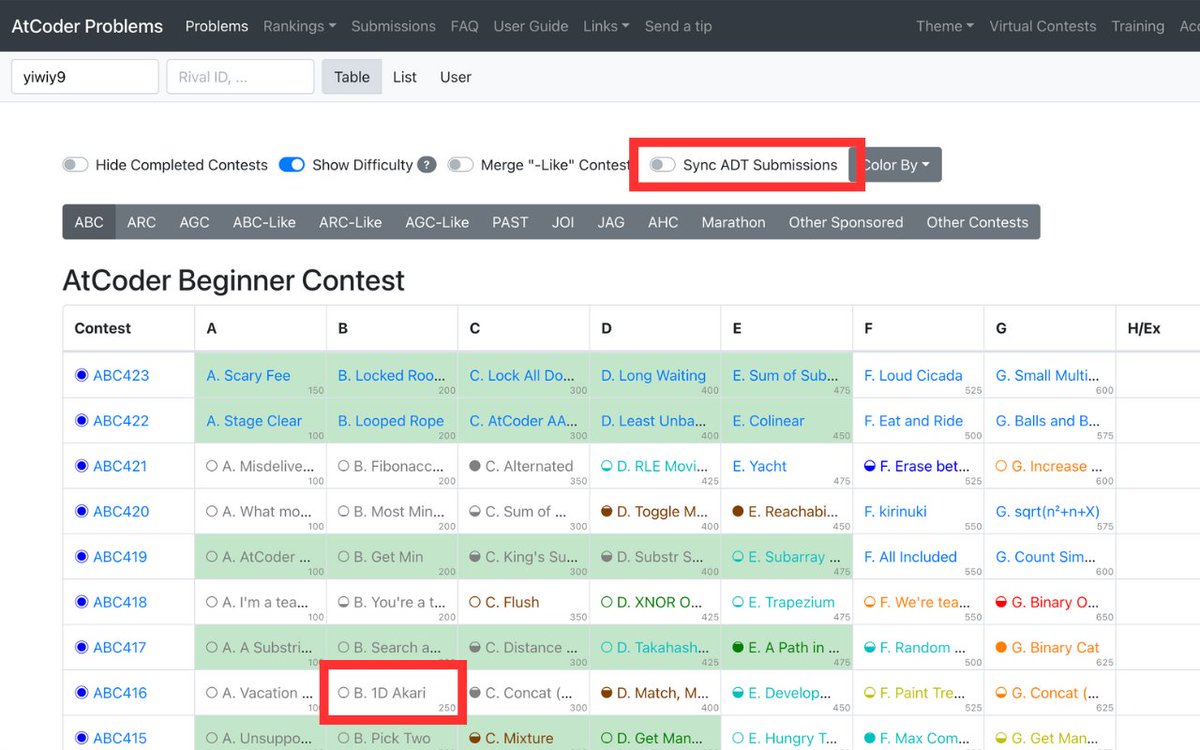Click the blue rating circle beside ABC421
Viewport: 1200px width, 750px height.
click(82, 466)
